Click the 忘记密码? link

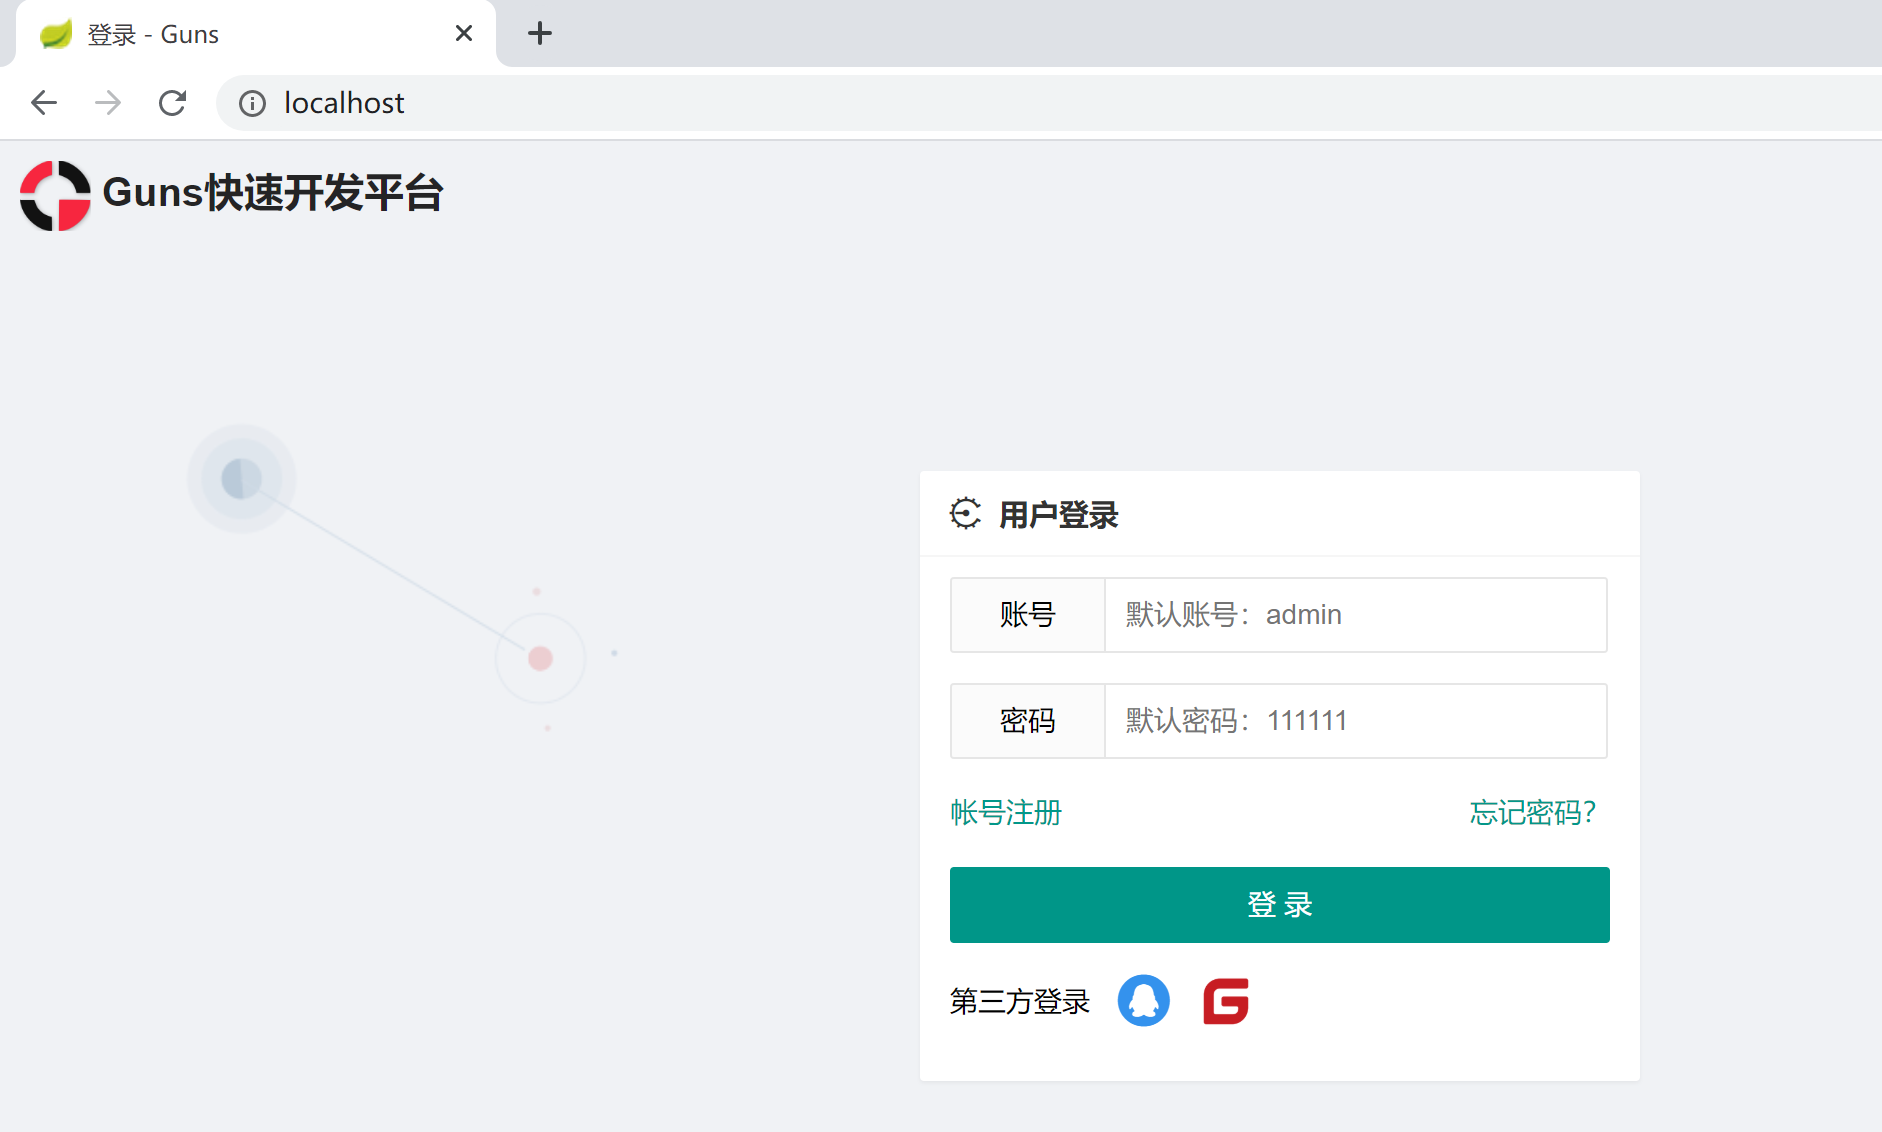[x=1532, y=812]
